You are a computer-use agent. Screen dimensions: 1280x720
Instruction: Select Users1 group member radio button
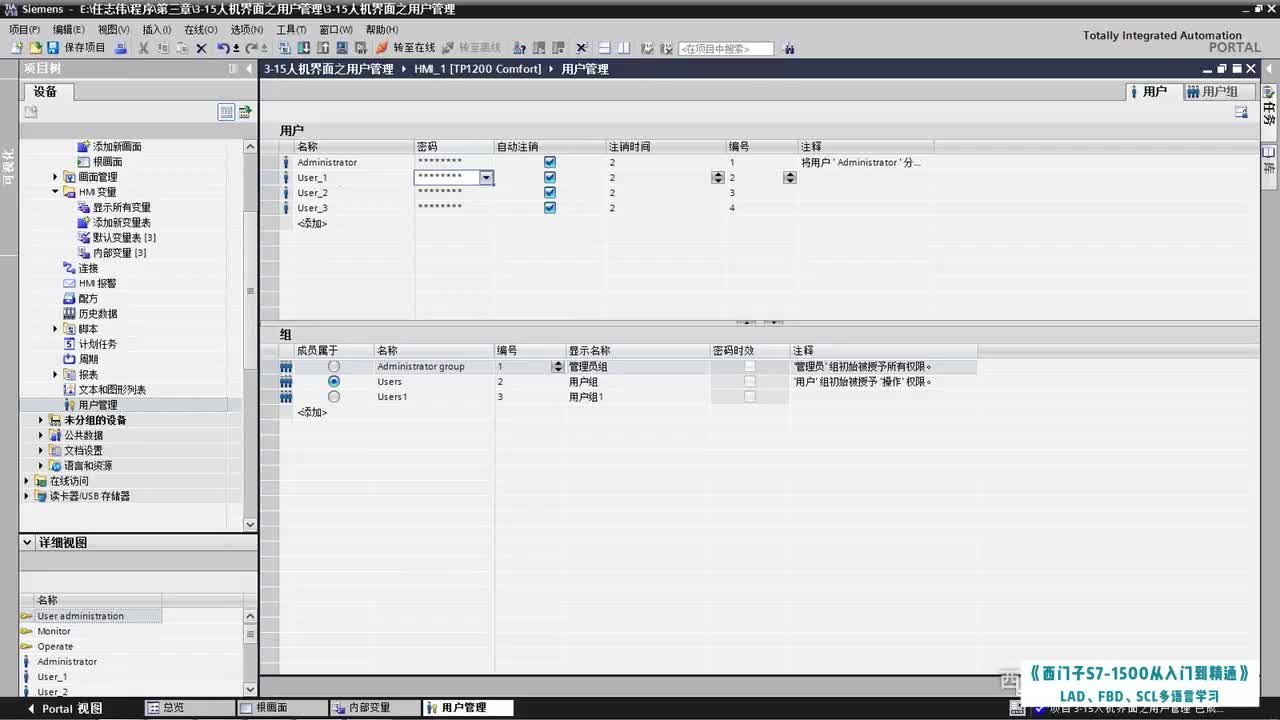point(334,397)
